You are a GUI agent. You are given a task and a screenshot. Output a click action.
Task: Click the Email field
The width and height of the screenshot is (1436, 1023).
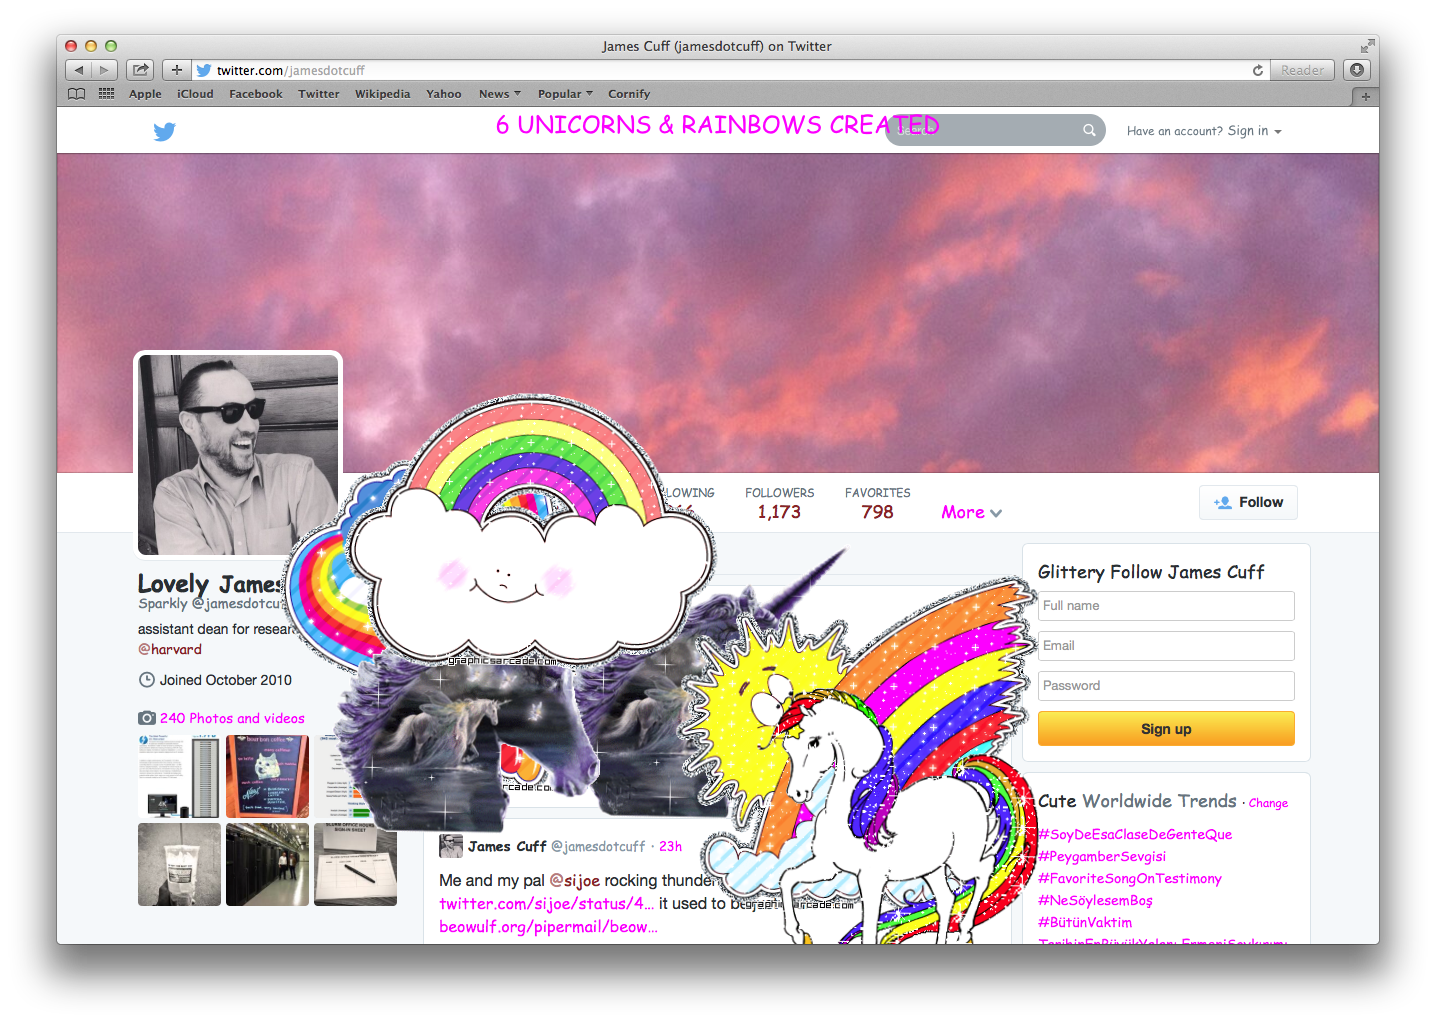pyautogui.click(x=1166, y=646)
